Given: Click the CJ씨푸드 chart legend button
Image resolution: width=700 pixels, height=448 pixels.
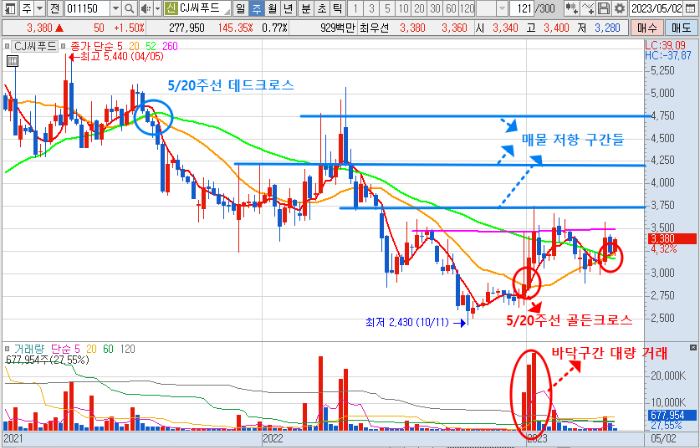Looking at the screenshot, I should click(x=35, y=46).
